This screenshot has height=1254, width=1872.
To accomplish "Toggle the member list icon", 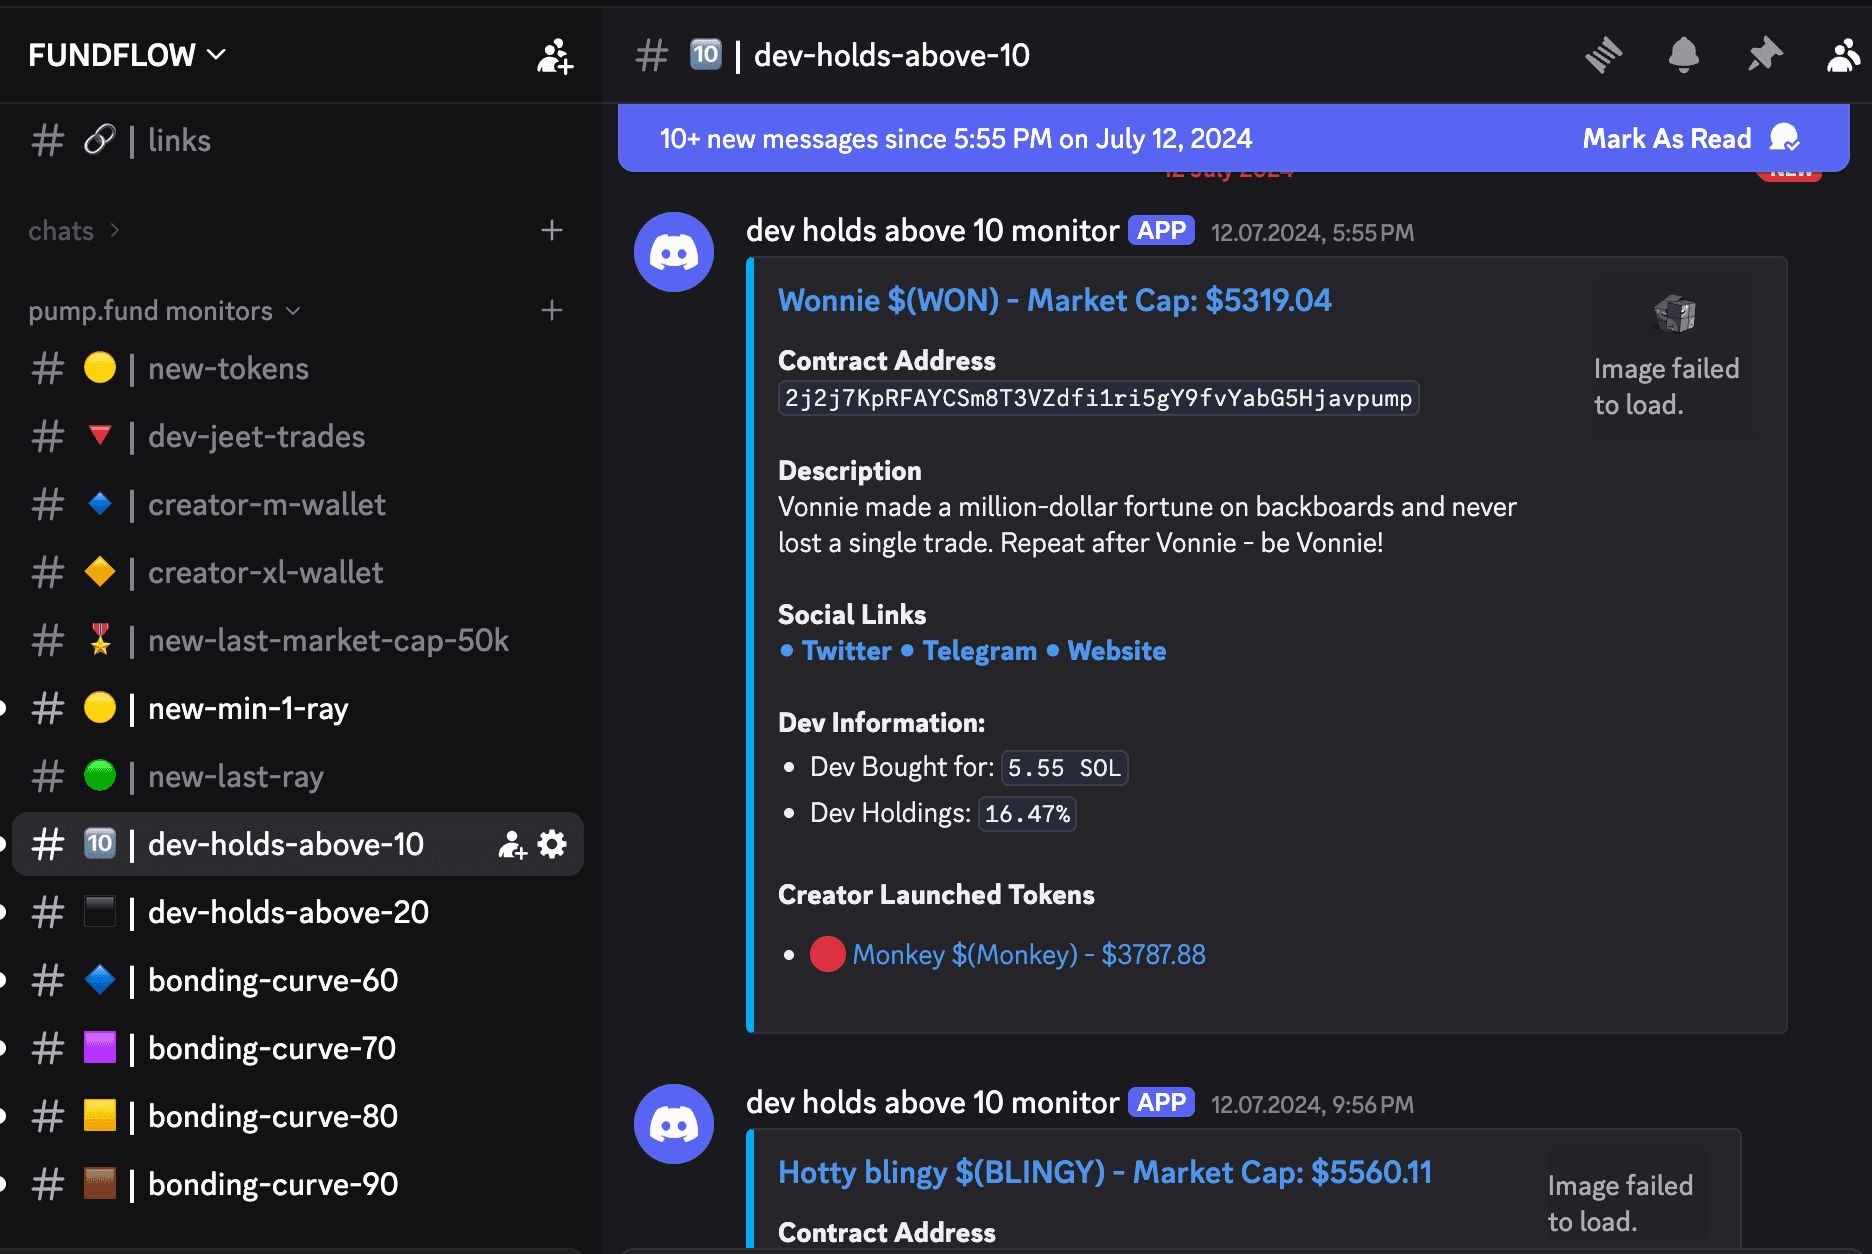I will coord(1845,55).
